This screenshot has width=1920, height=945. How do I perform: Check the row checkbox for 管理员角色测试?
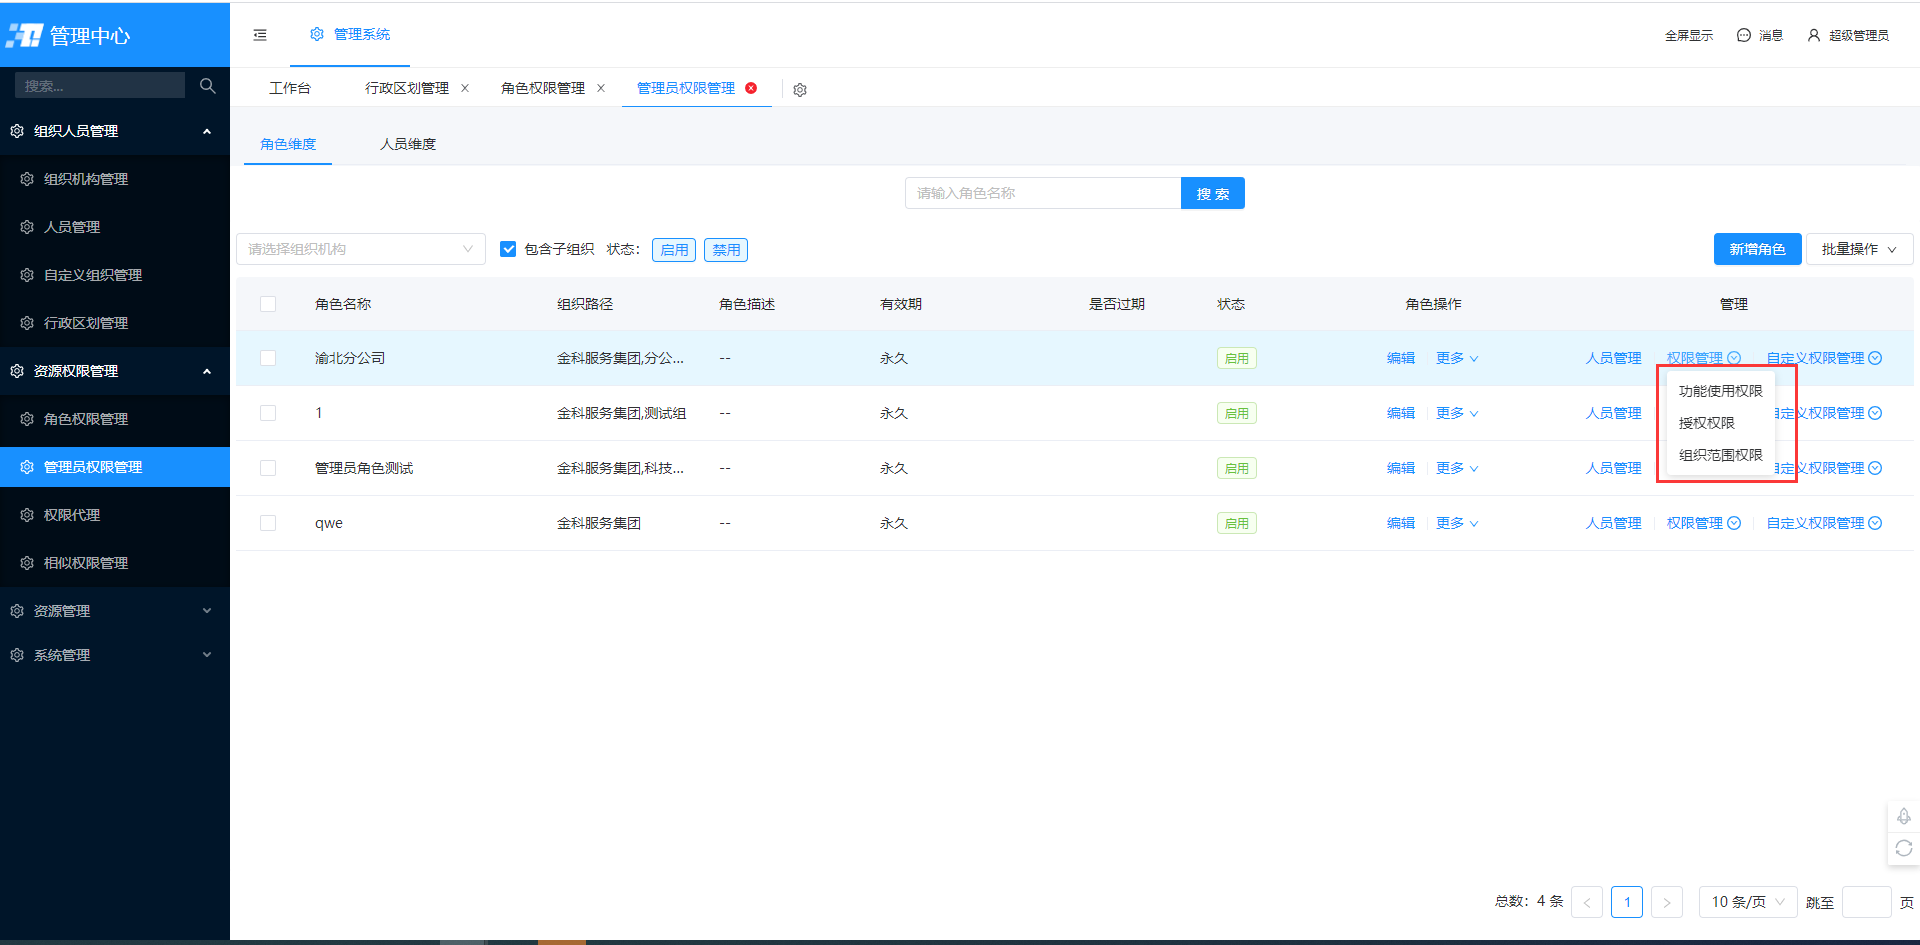(x=268, y=468)
